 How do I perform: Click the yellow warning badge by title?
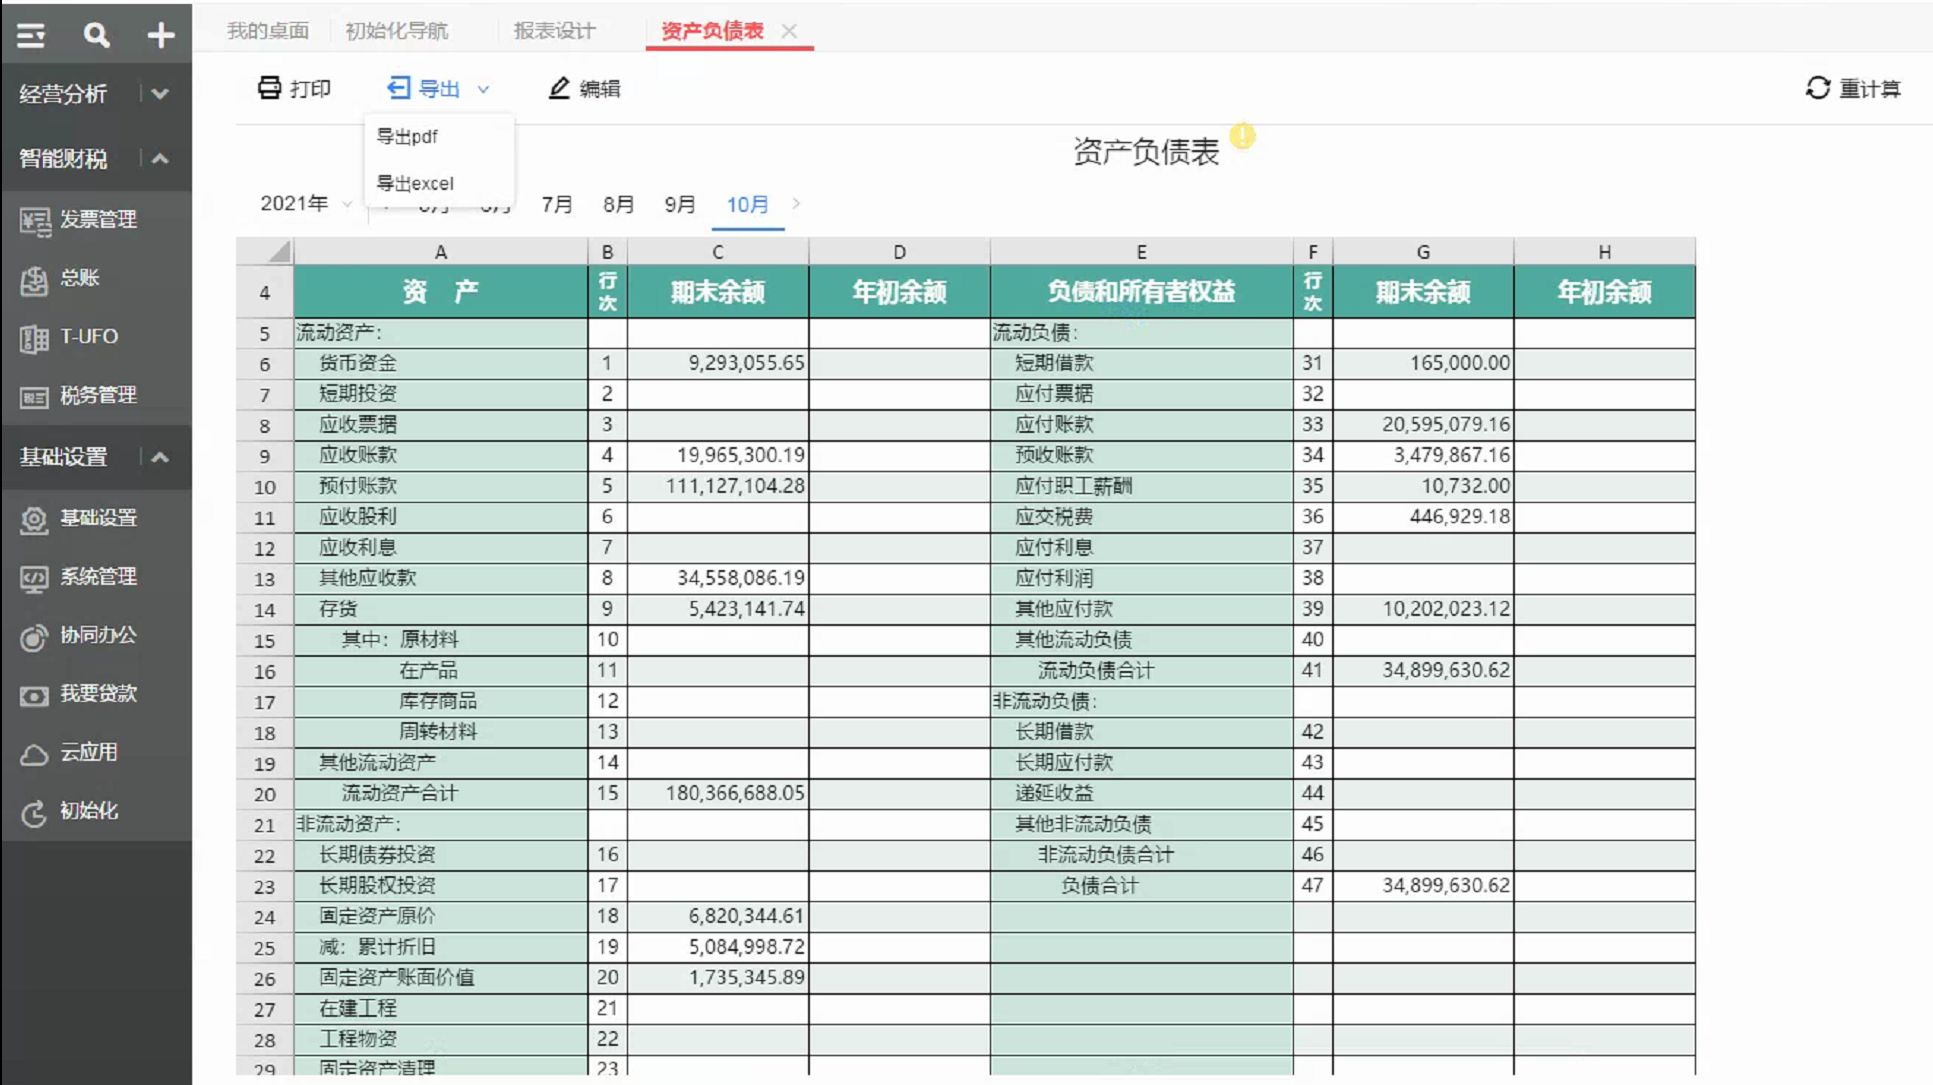1242,135
